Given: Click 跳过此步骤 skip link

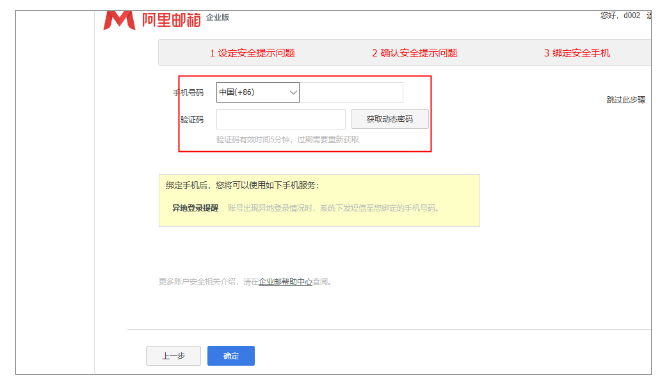Looking at the screenshot, I should [626, 100].
